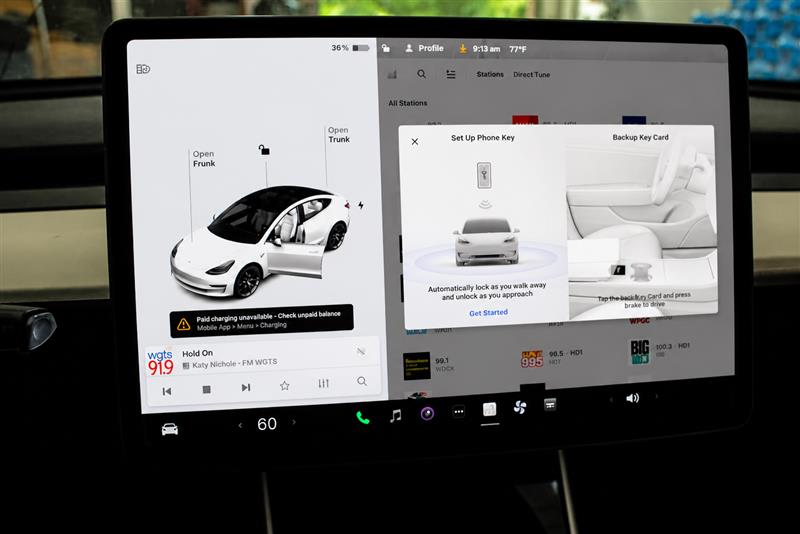Tap the unlock padlock icon above the car
The width and height of the screenshot is (800, 534).
click(x=264, y=150)
